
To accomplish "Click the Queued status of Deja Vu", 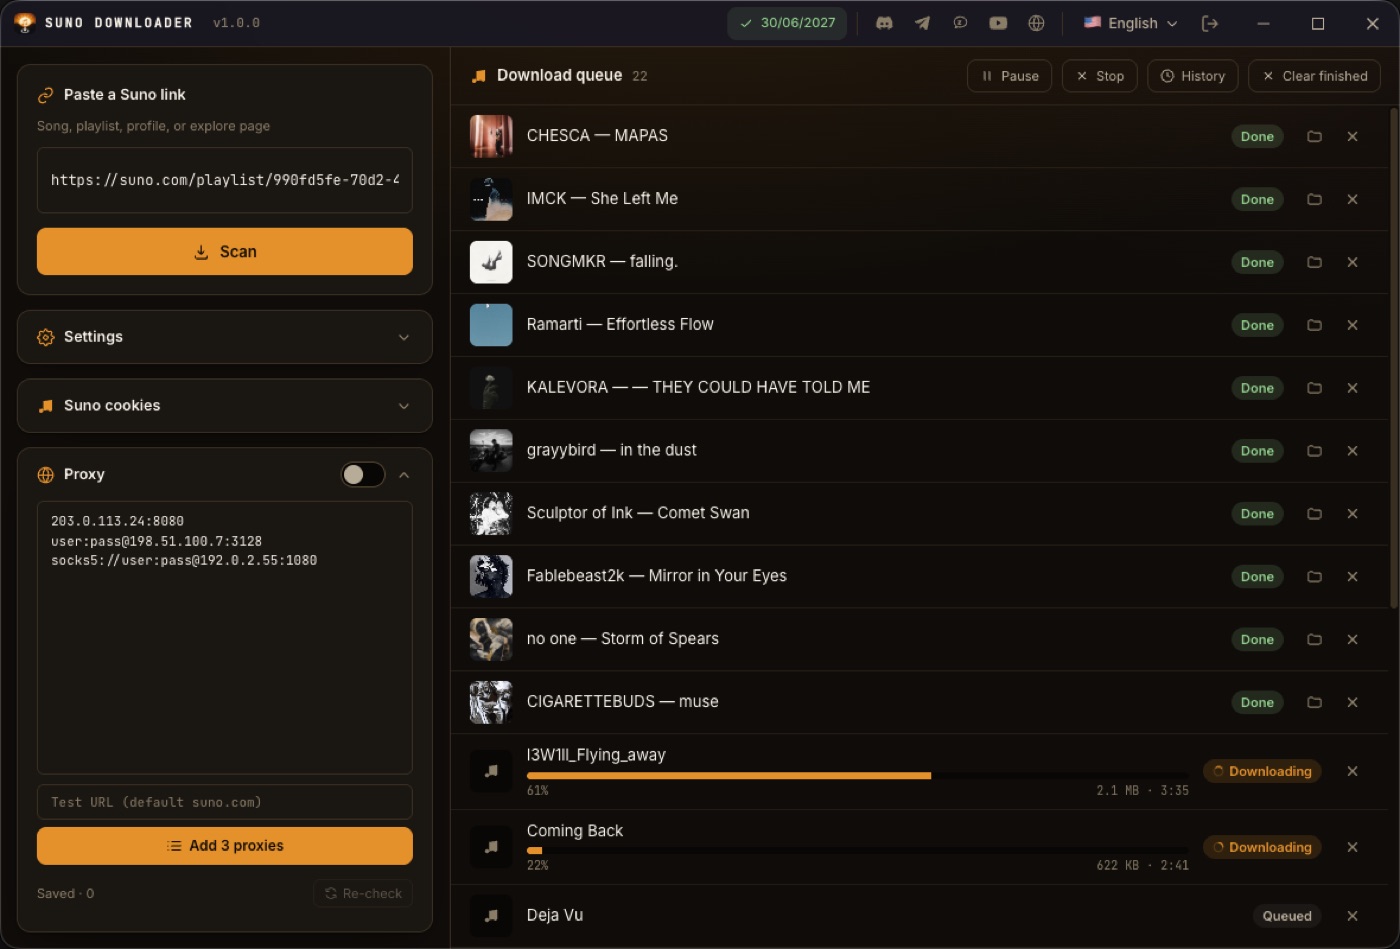I will [x=1287, y=916].
